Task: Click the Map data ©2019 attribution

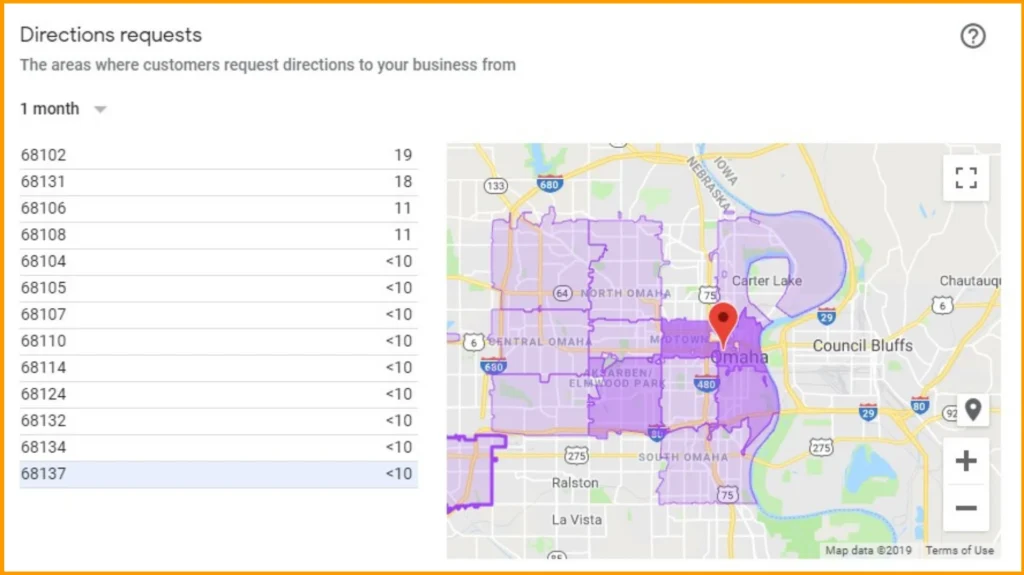Action: coord(868,550)
